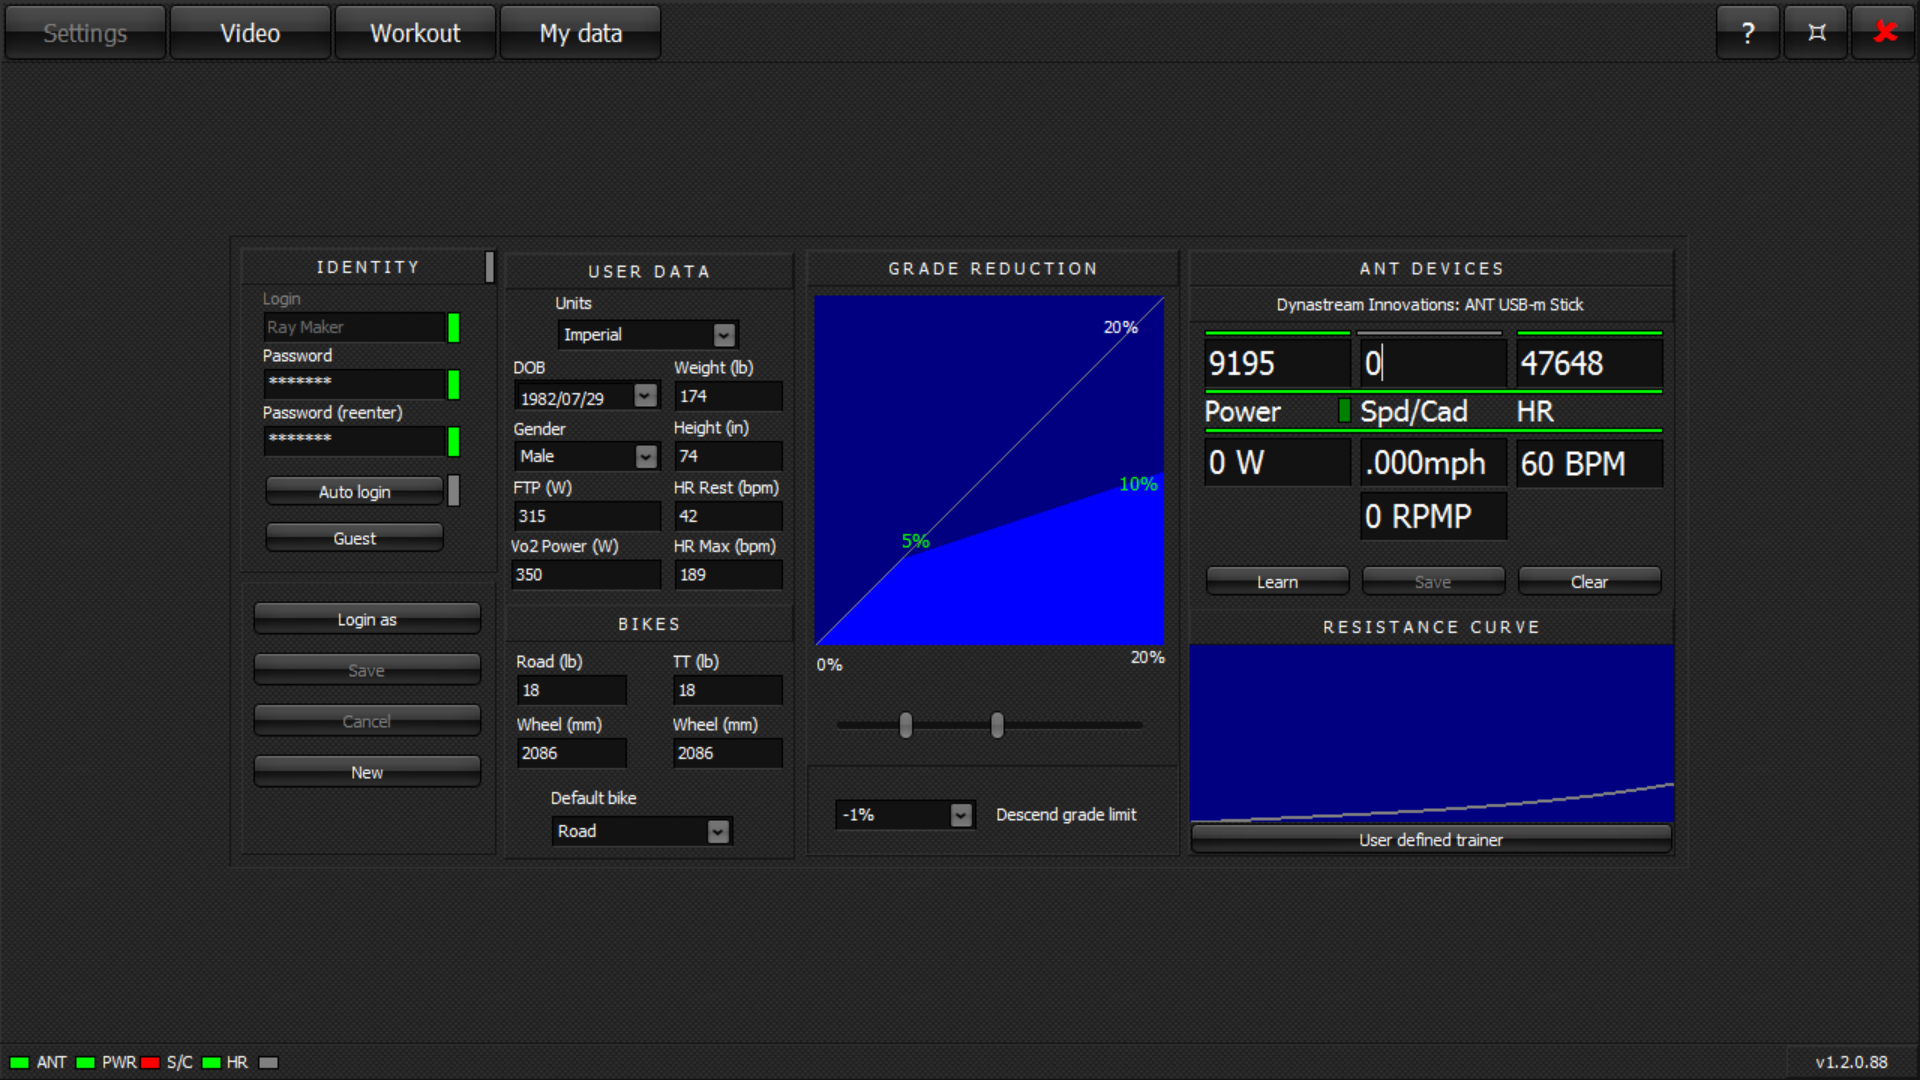
Task: Click the TT (lb) bike weight field
Action: pos(727,690)
